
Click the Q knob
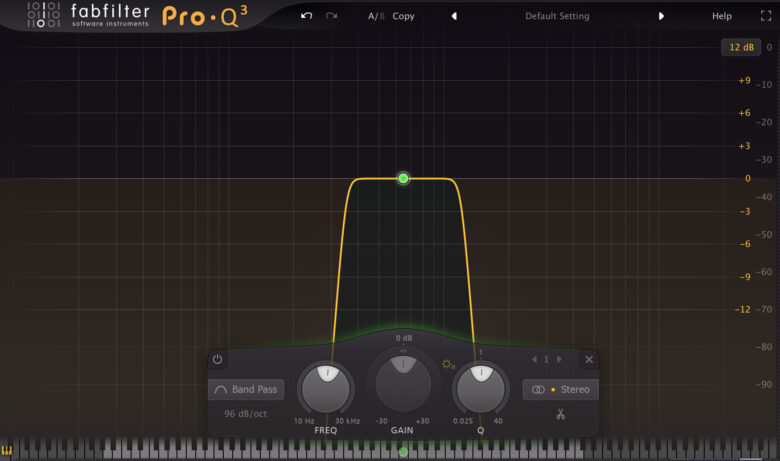(x=481, y=389)
